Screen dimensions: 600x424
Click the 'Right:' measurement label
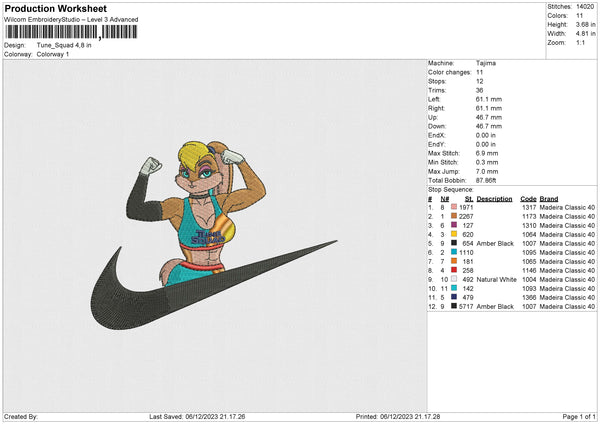(x=436, y=108)
